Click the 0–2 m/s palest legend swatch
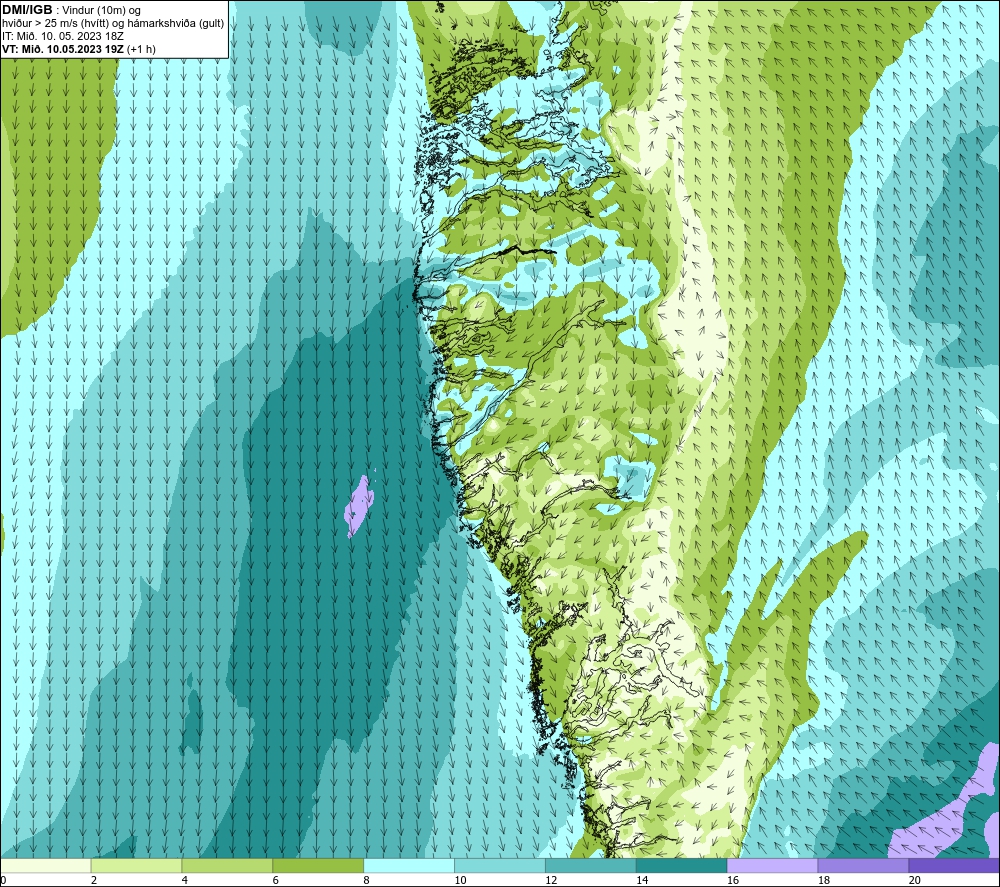Image resolution: width=1000 pixels, height=887 pixels. 46,865
